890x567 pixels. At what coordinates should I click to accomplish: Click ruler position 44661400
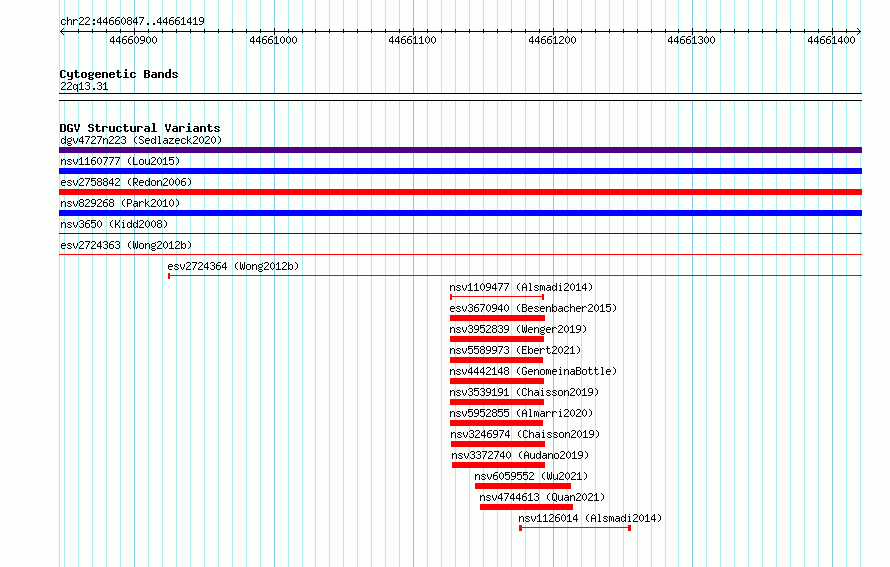point(831,40)
